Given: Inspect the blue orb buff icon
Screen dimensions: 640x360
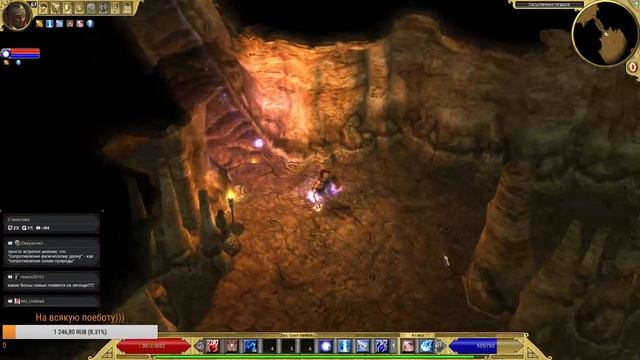Looking at the screenshot, I should (90, 24).
